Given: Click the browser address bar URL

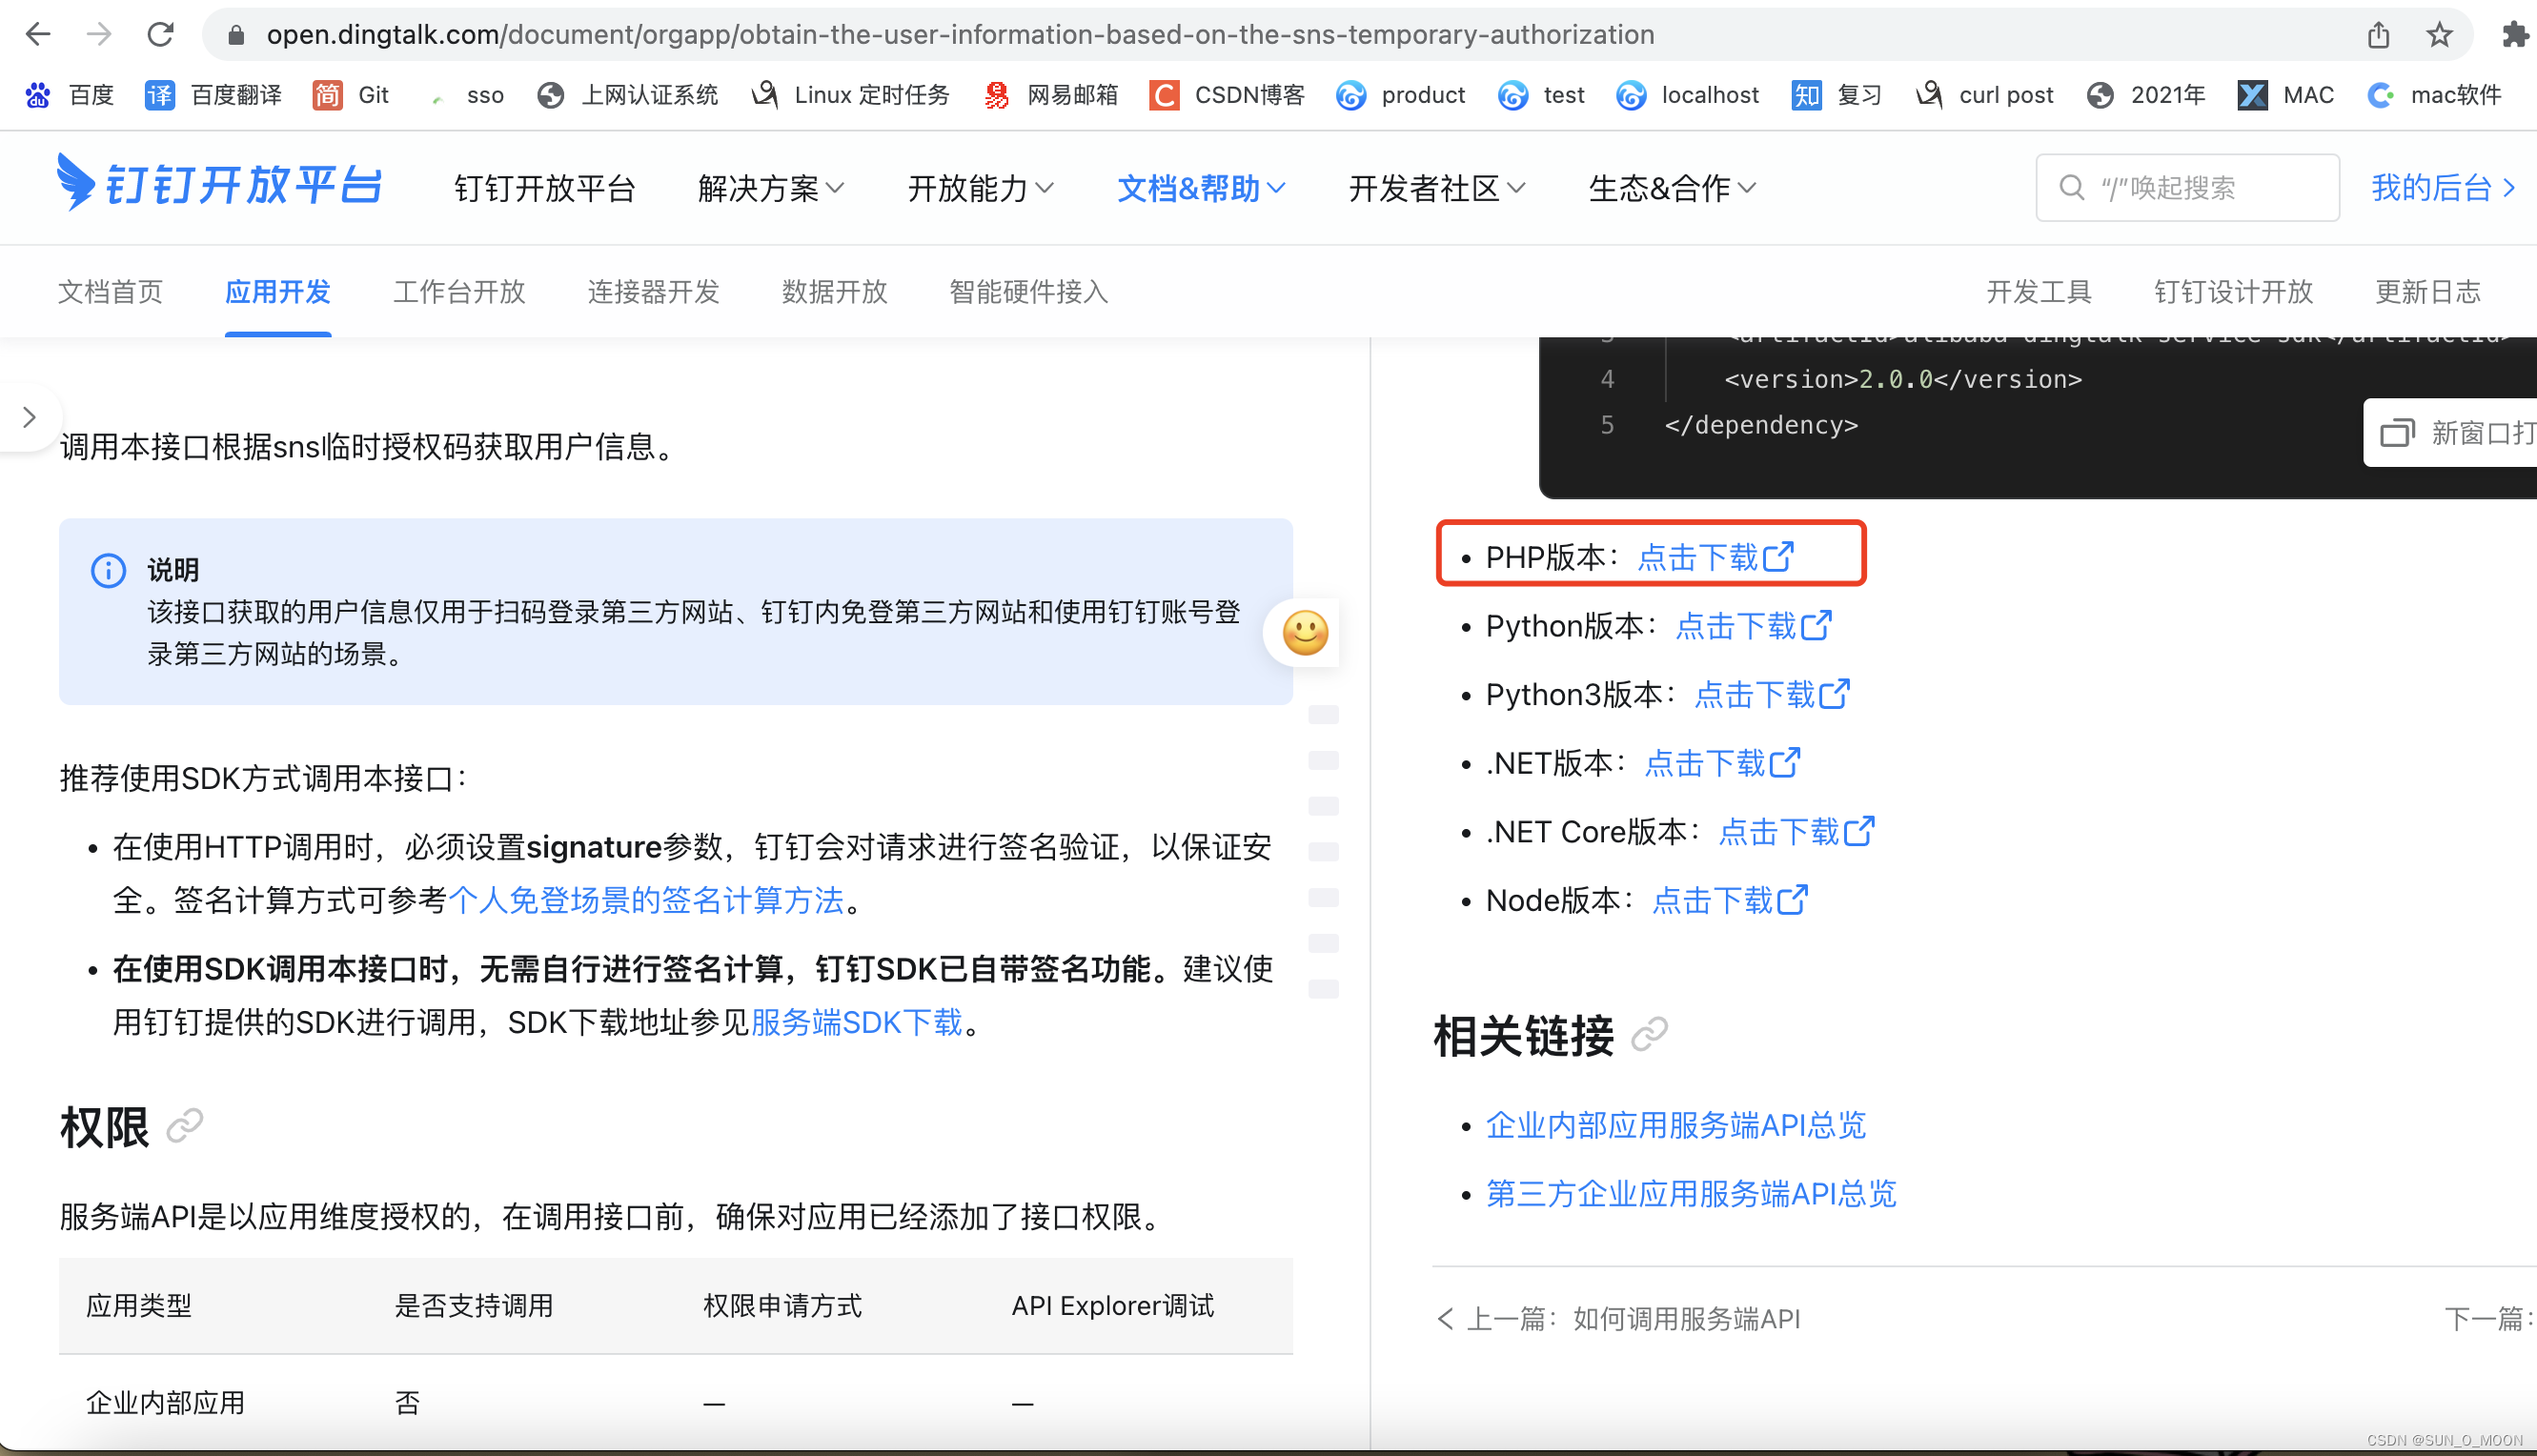Looking at the screenshot, I should coord(959,34).
